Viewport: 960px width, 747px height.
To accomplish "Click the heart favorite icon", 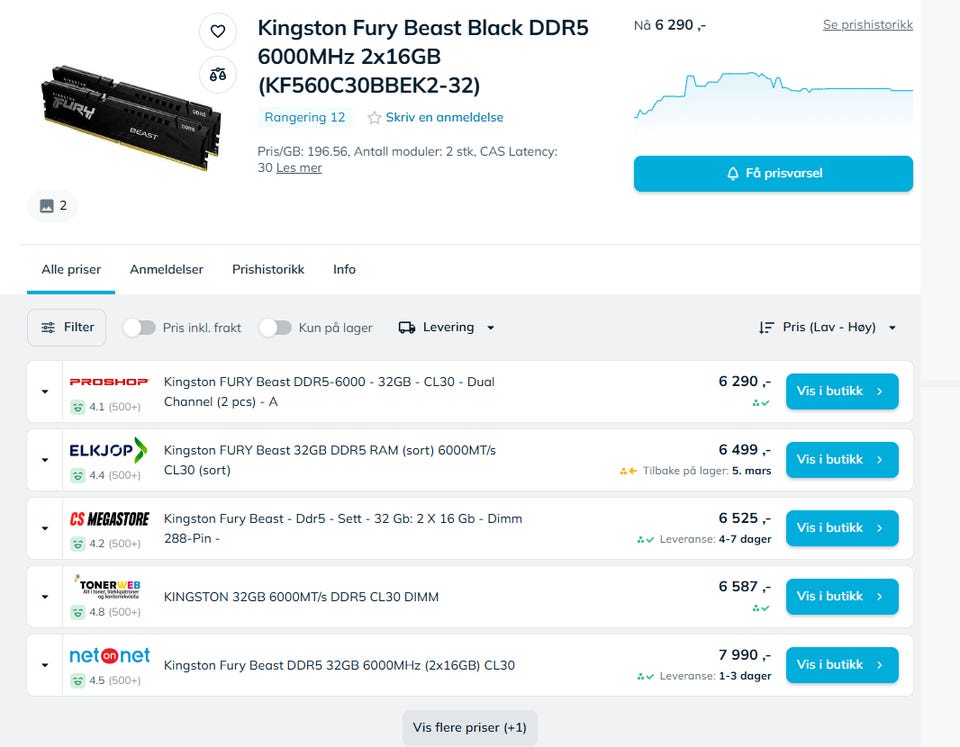I will click(218, 32).
